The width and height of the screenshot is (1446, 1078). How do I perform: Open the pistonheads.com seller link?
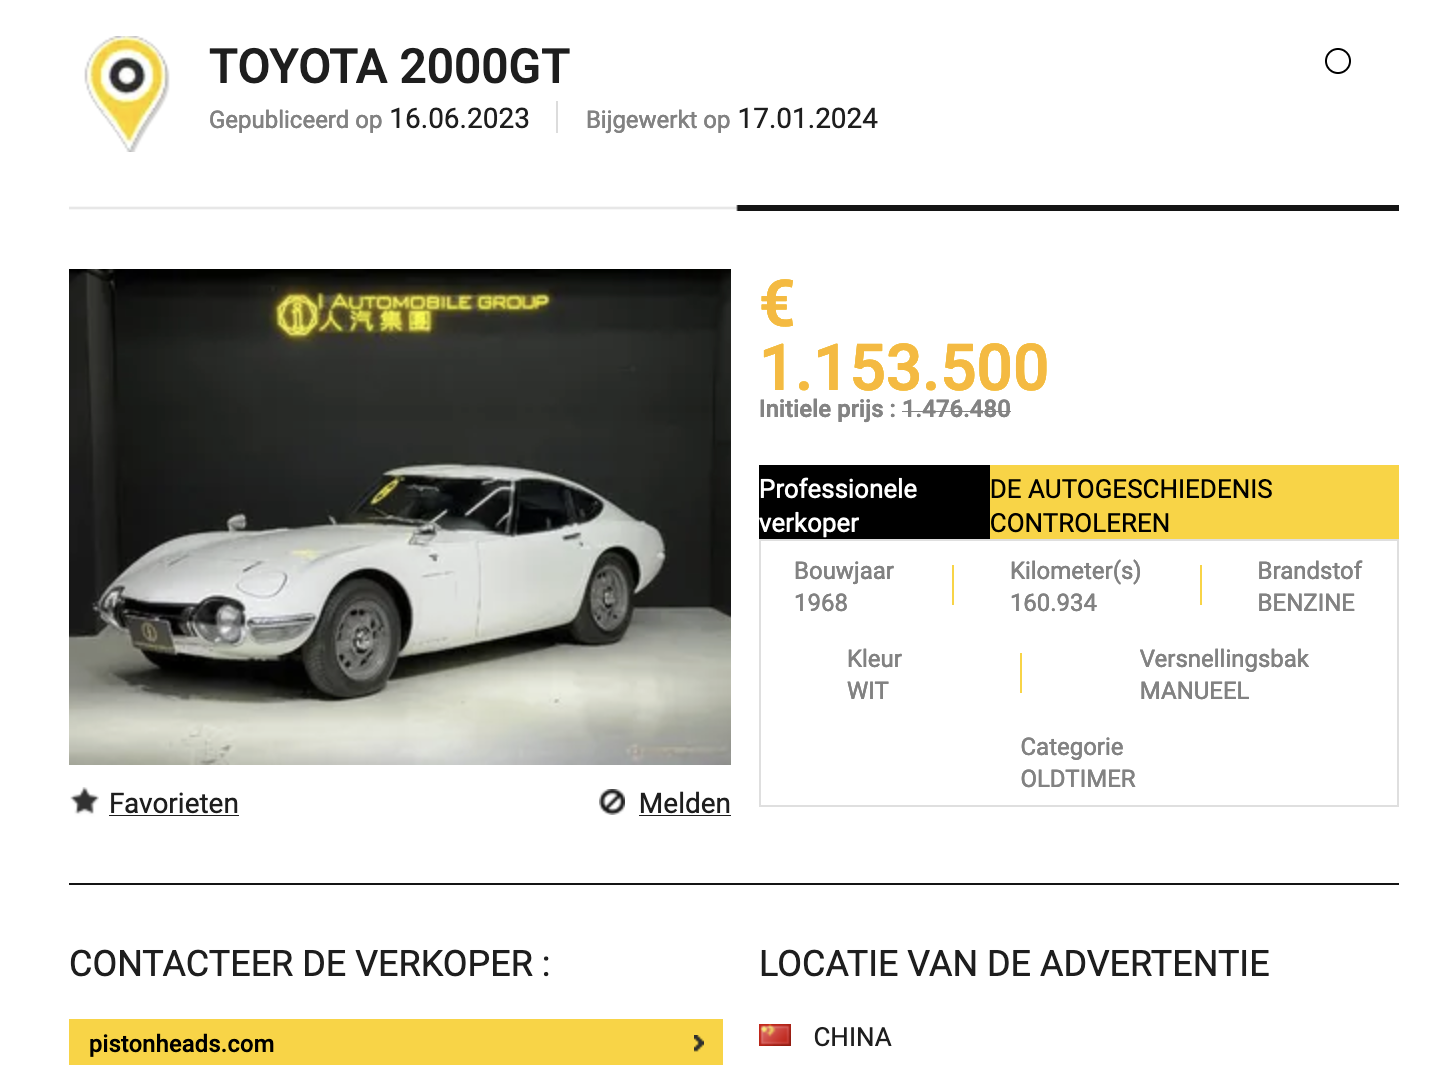click(396, 1042)
